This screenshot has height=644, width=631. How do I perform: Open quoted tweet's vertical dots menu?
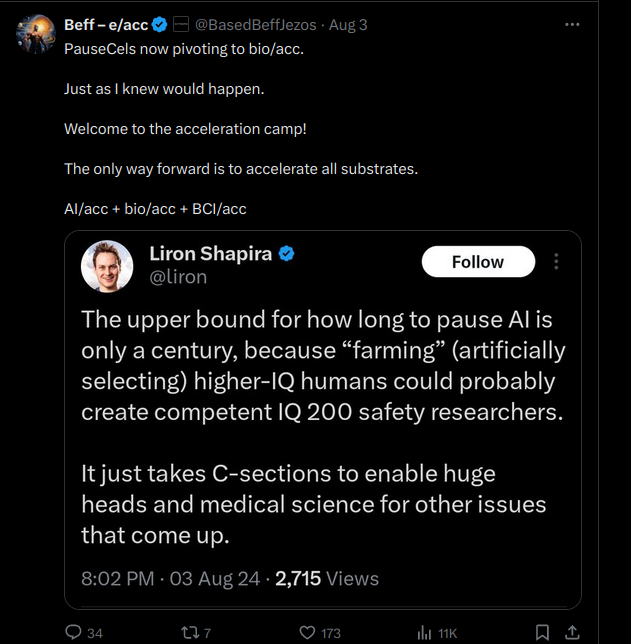[556, 262]
